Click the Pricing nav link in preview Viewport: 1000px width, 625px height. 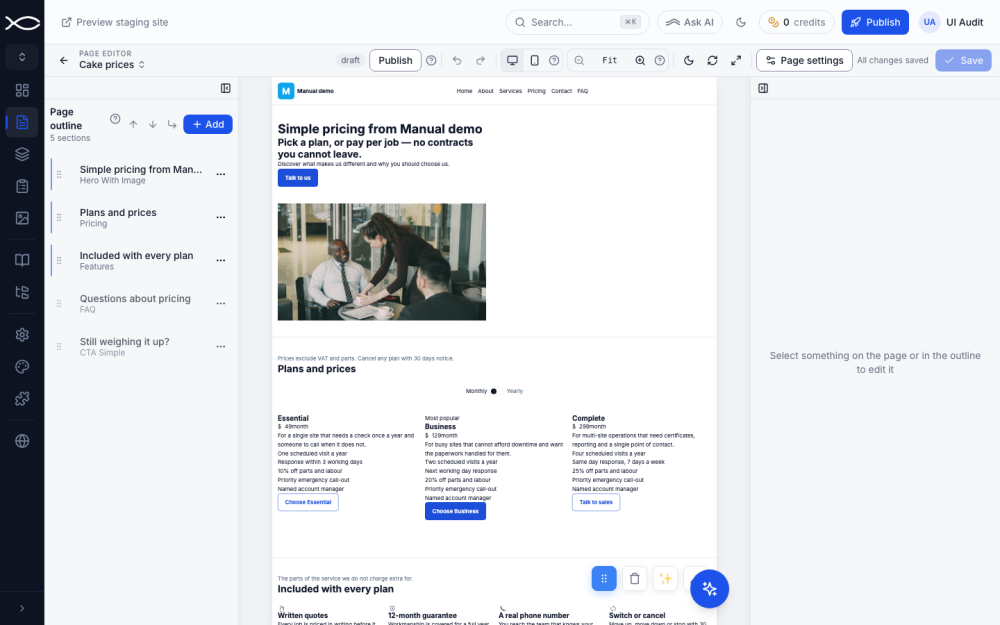tap(536, 91)
